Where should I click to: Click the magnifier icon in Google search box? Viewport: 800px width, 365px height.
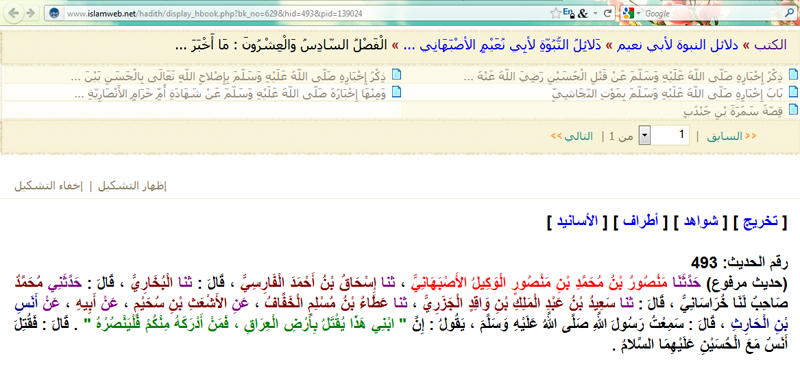tap(789, 14)
